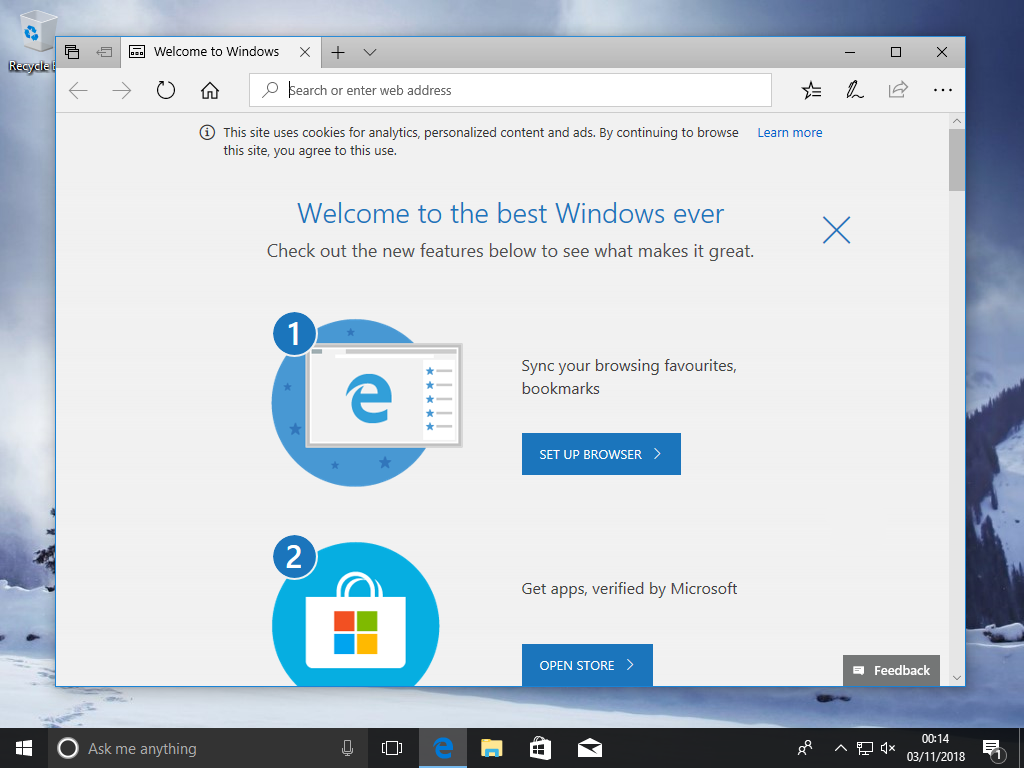Set these tabs aside
1024x768 pixels.
[104, 52]
